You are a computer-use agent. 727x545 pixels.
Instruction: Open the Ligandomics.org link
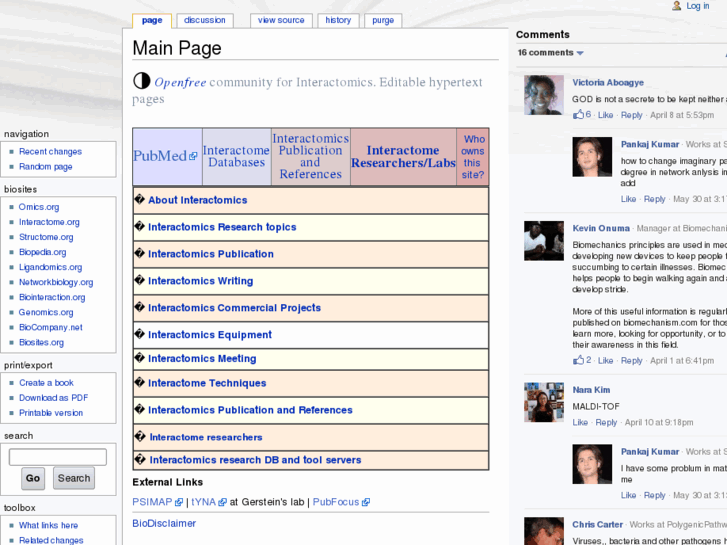pos(51,267)
